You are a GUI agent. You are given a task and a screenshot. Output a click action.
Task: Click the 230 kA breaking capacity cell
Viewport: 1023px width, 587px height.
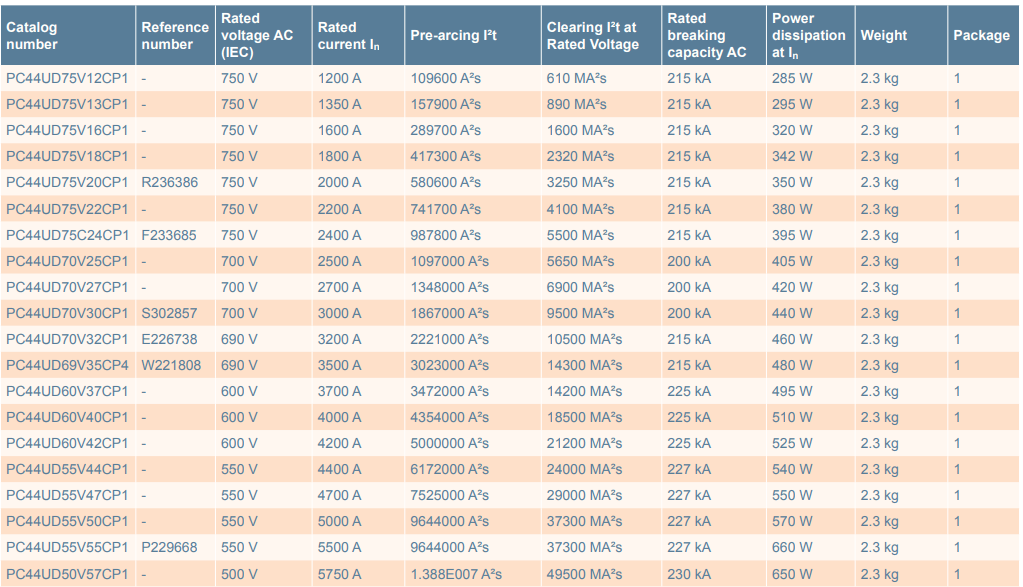click(689, 574)
